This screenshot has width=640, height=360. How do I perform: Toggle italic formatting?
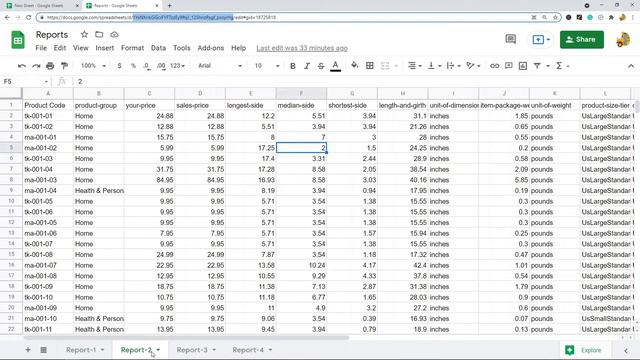(307, 66)
